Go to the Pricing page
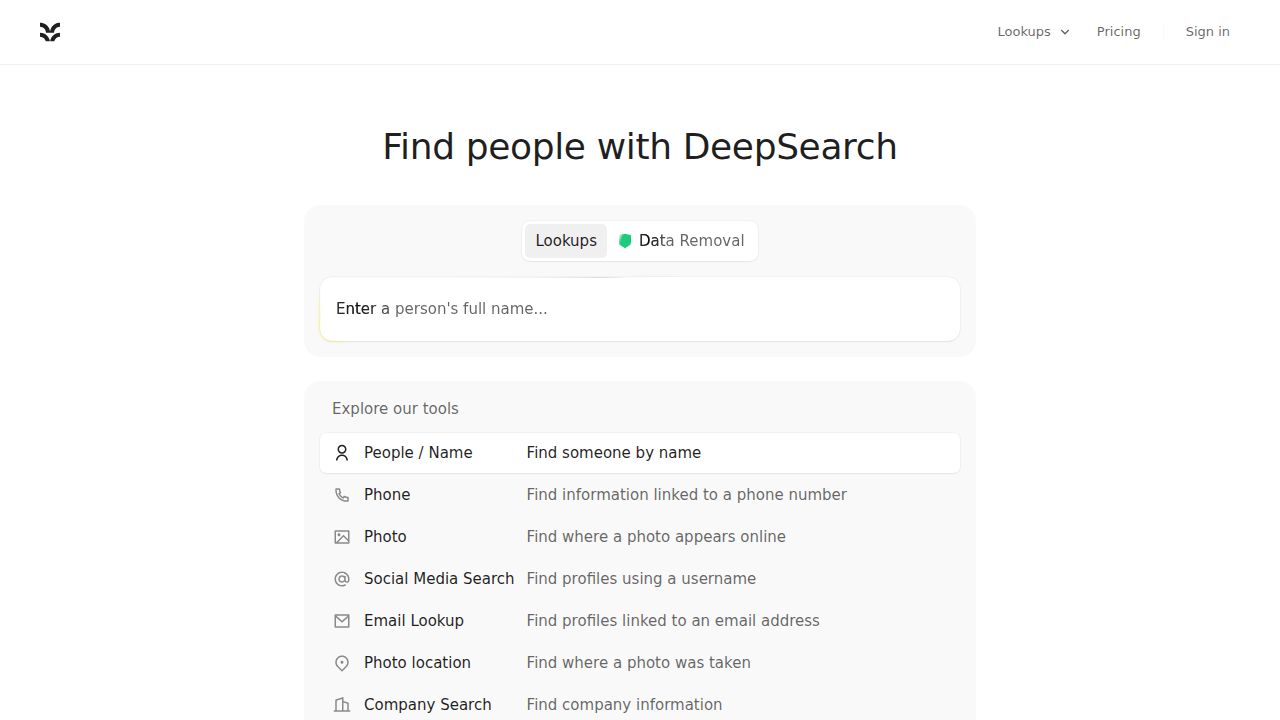Image resolution: width=1280 pixels, height=720 pixels. 1118,32
